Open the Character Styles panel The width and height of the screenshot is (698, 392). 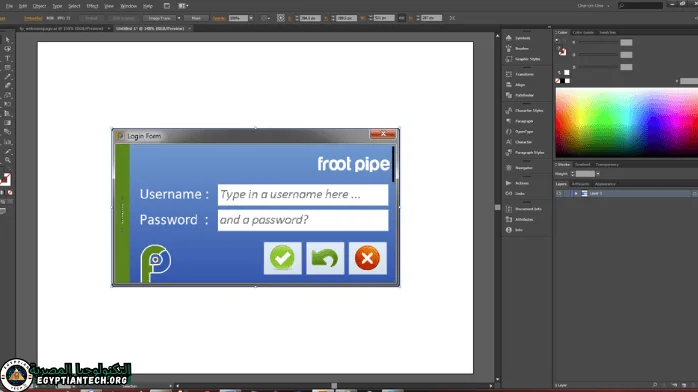click(529, 110)
